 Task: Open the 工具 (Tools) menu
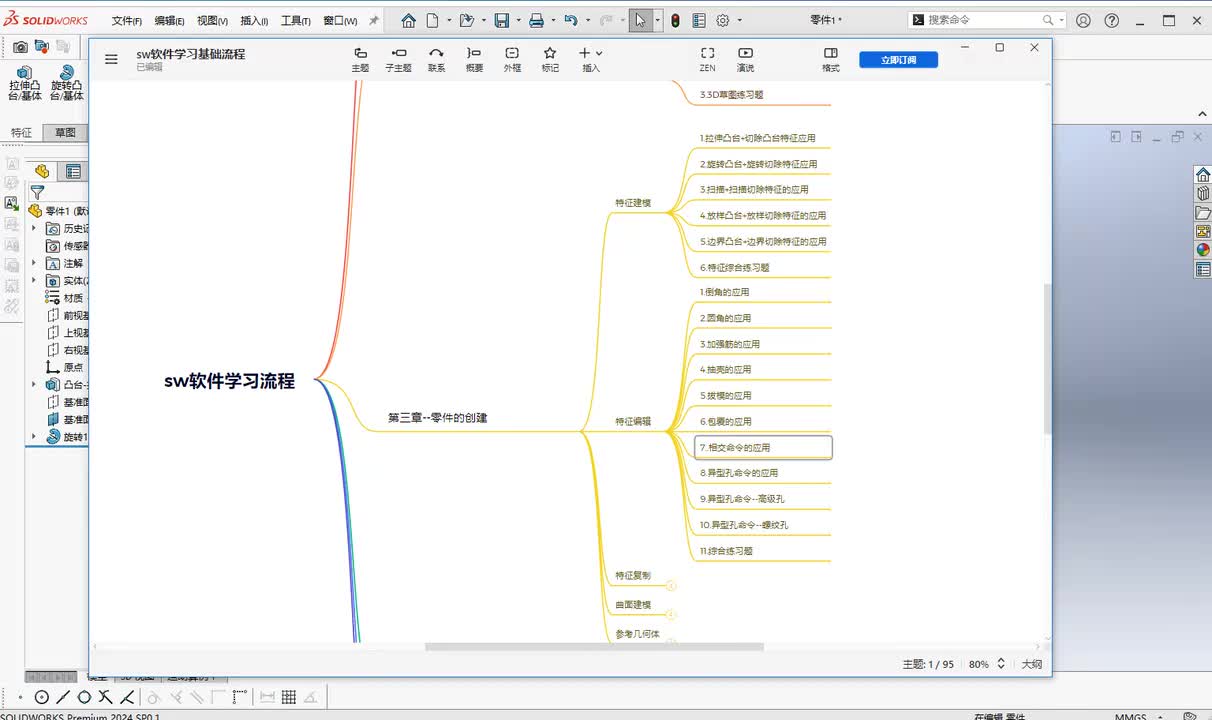pos(295,20)
